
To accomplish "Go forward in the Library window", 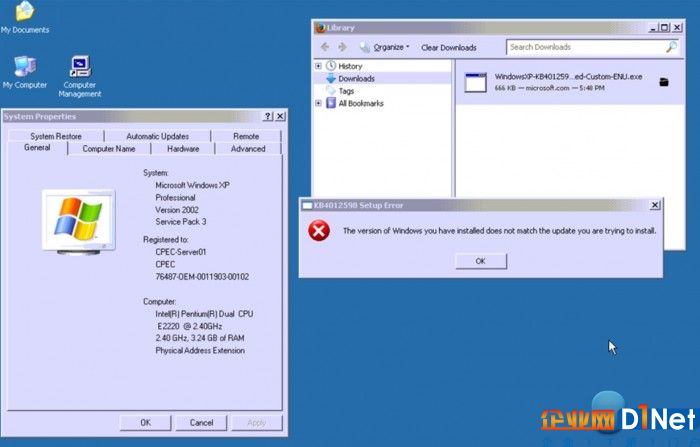I will 342,47.
